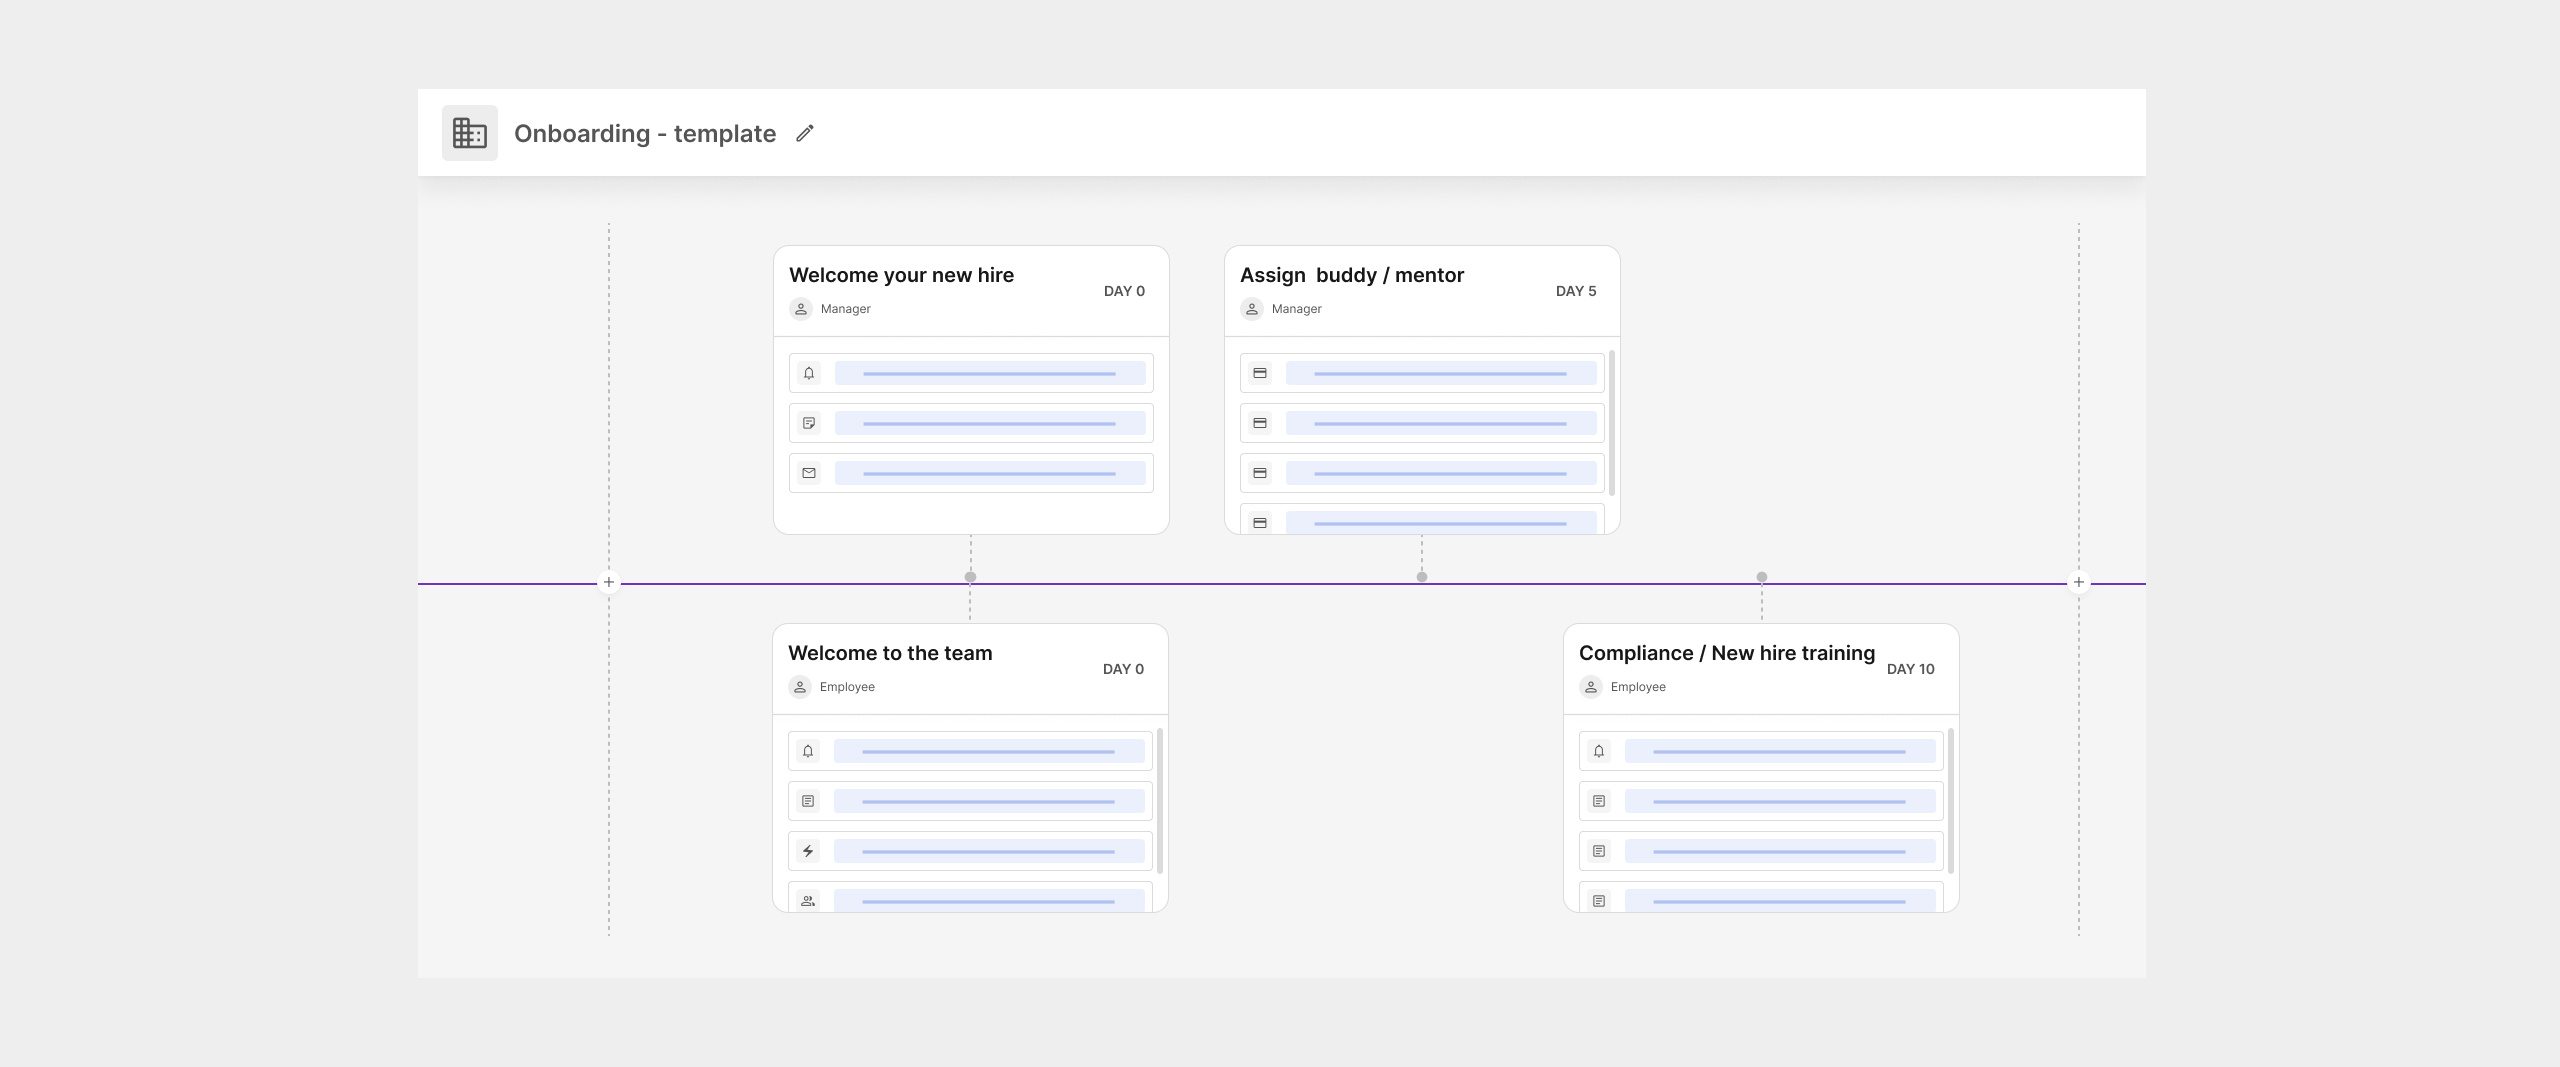Click the DAY 5 label on Assign buddy card

[x=1576, y=291]
